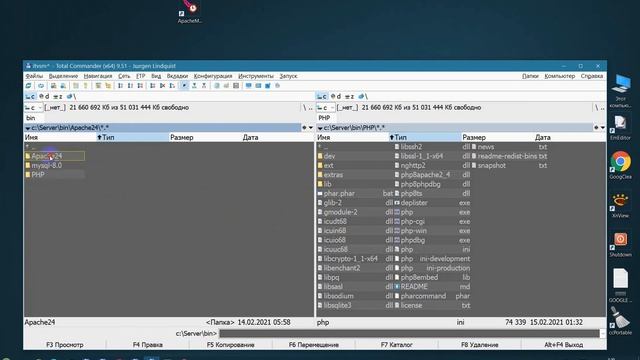Click right path bar's leading down arrow
The image size is (640, 360).
tap(320, 128)
